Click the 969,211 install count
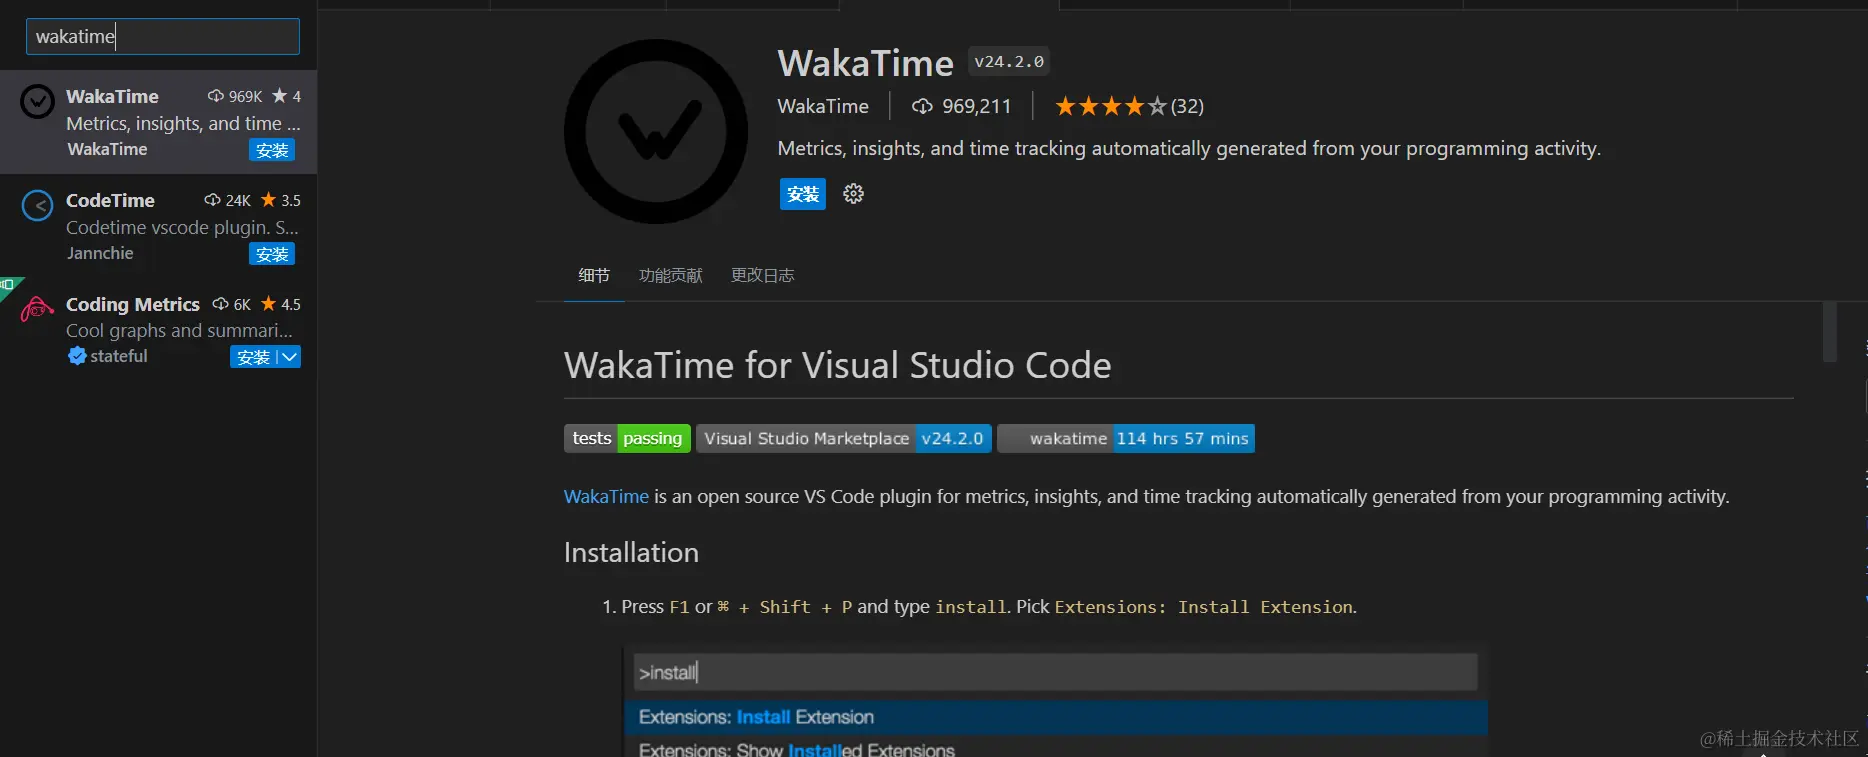This screenshot has width=1868, height=757. 977,106
